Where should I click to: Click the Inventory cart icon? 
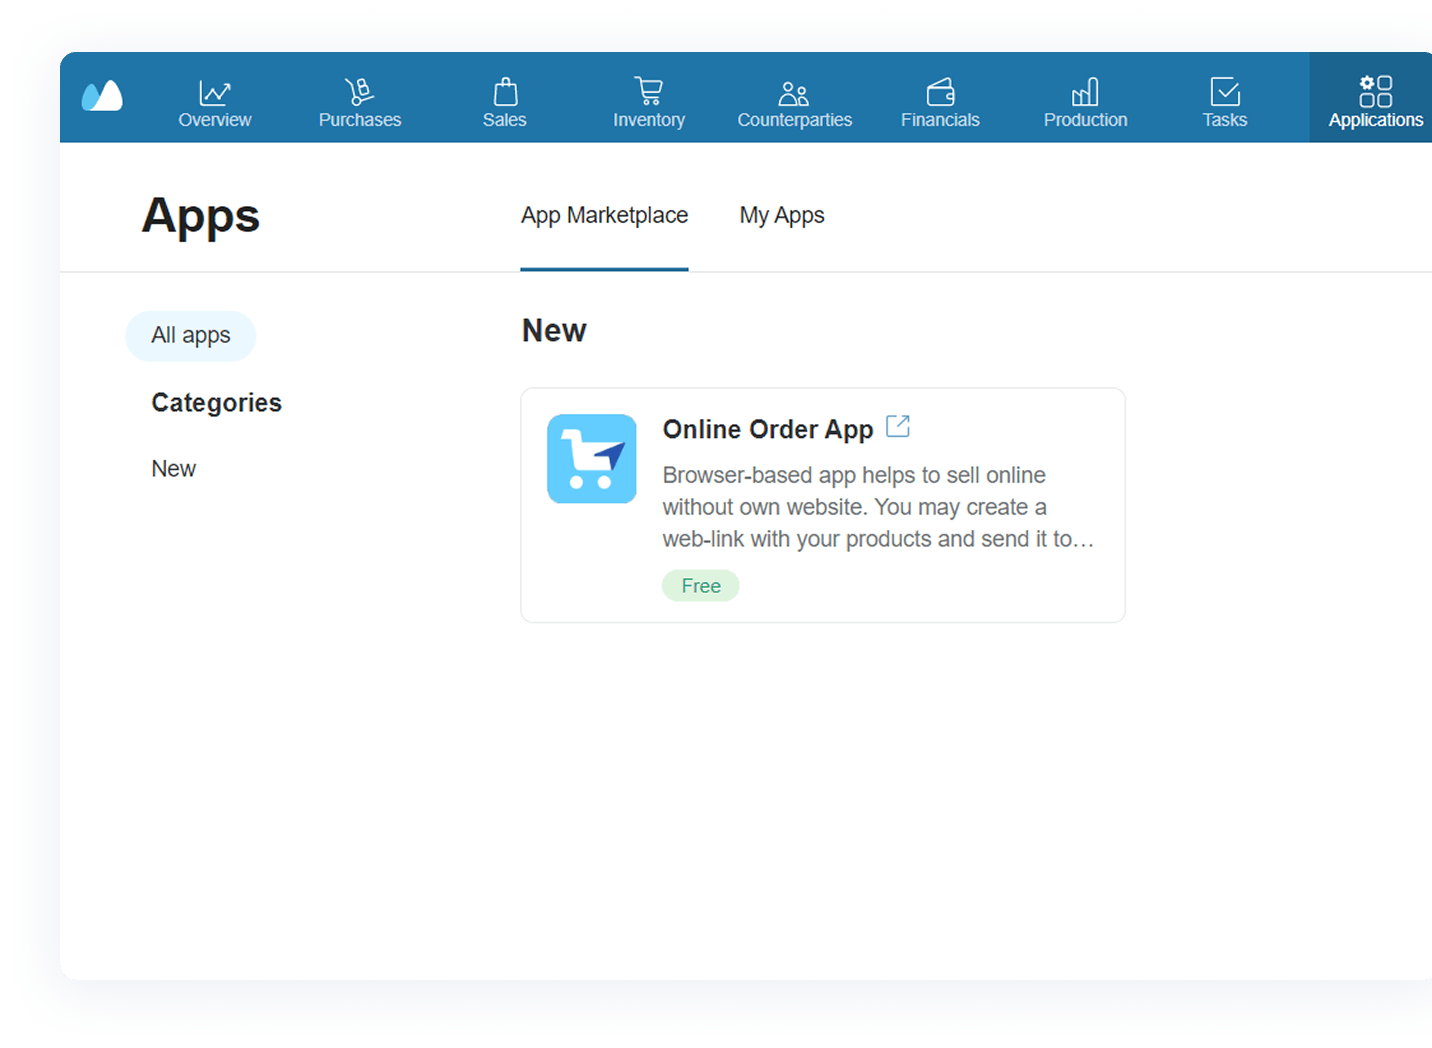click(x=648, y=91)
